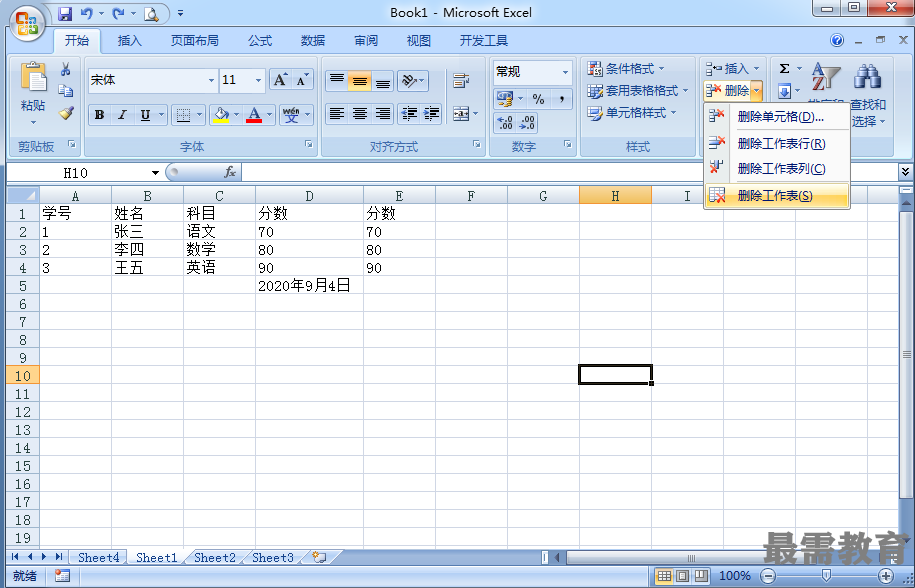The height and width of the screenshot is (588, 915).
Task: Set top vertical alignment
Action: click(337, 80)
